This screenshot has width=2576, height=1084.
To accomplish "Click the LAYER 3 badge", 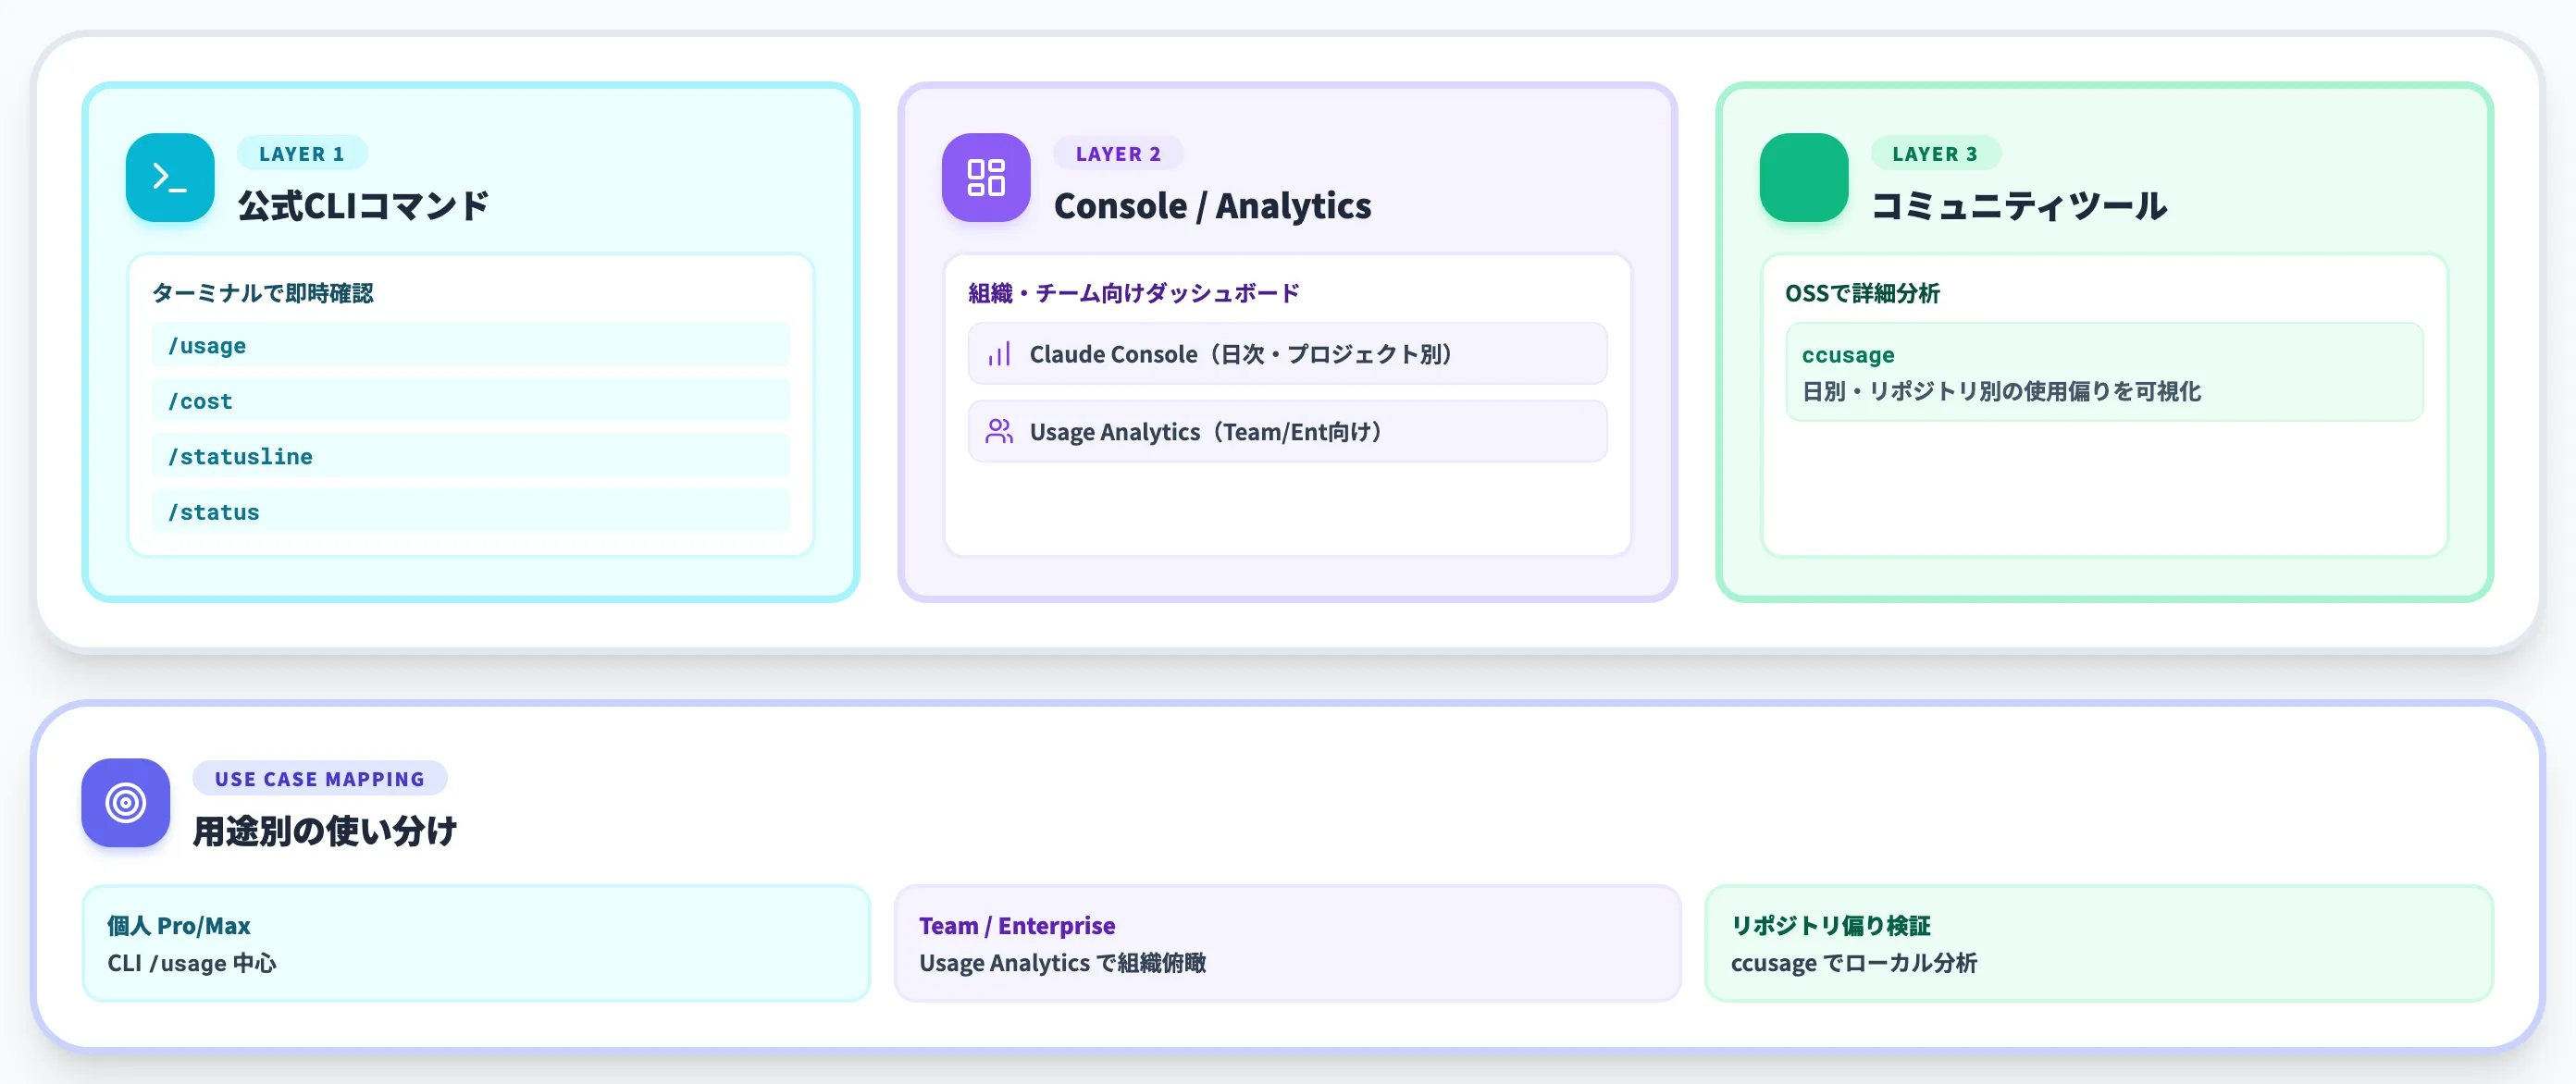I will tap(1935, 153).
